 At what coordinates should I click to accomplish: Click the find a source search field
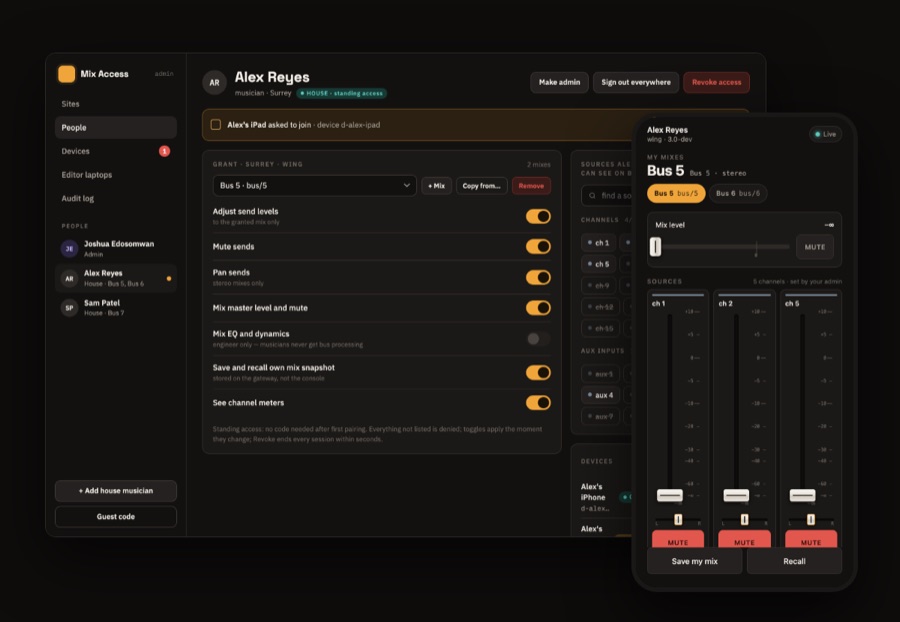point(607,196)
